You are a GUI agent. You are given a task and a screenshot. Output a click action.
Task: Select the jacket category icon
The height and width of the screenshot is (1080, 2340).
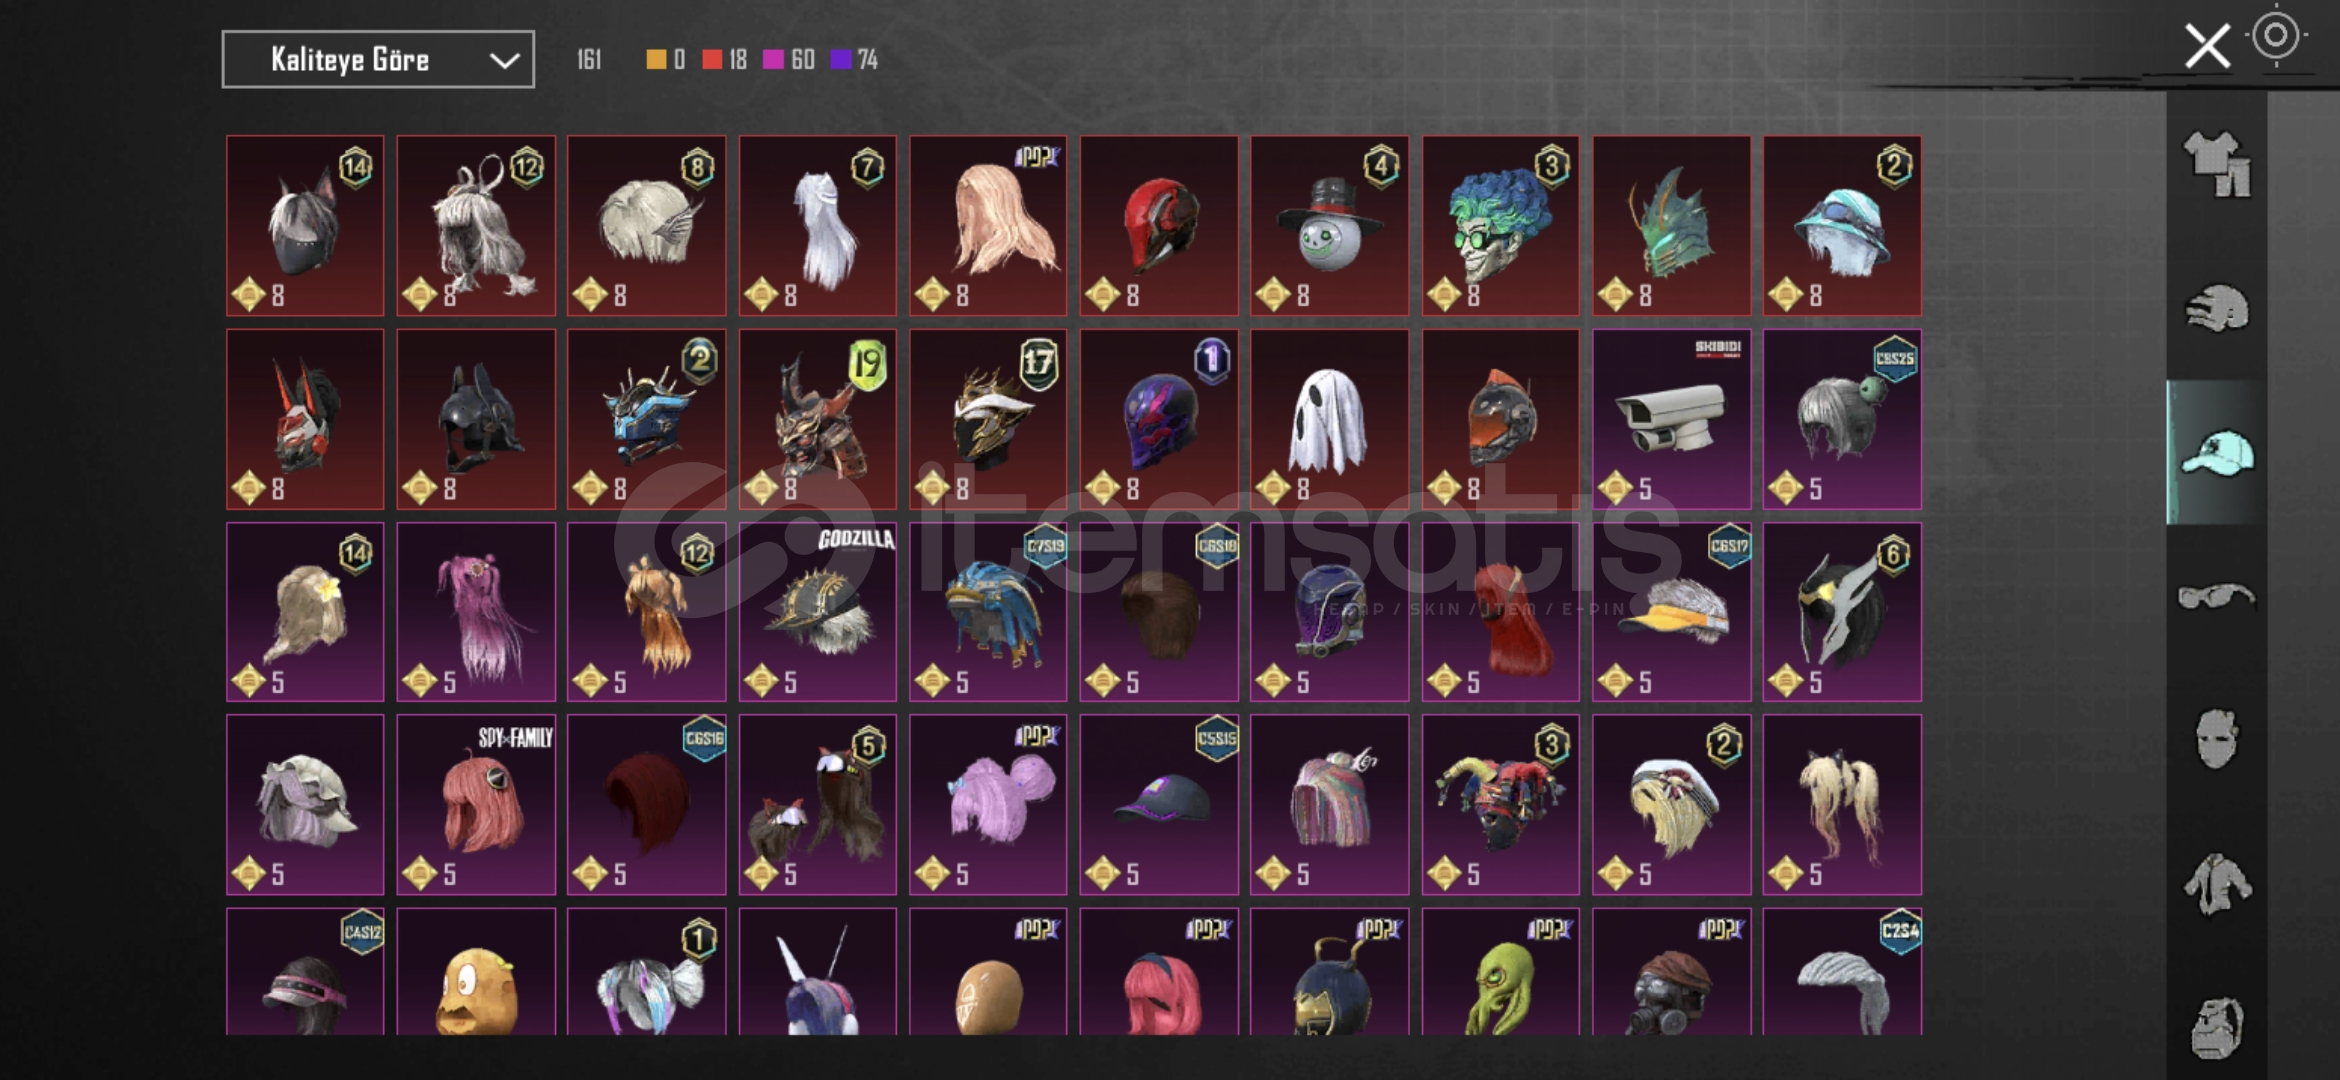[x=2217, y=884]
